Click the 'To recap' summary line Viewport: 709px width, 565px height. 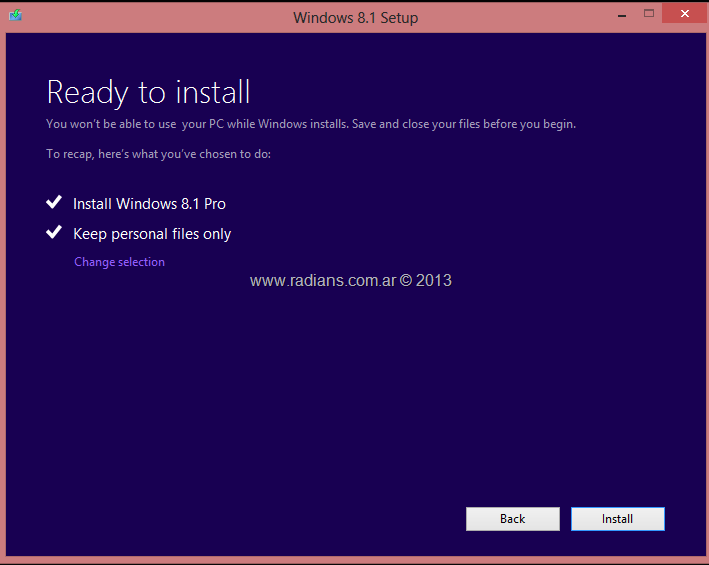point(158,154)
